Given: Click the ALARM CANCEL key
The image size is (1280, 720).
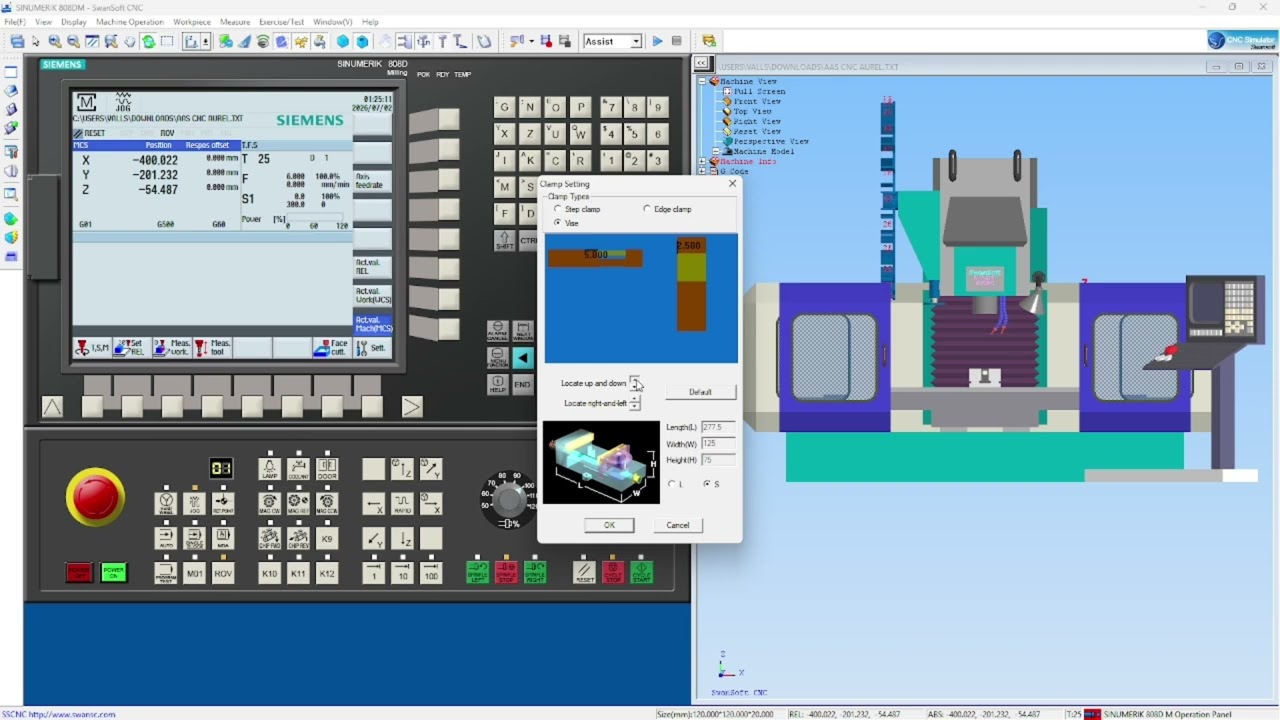Looking at the screenshot, I should (x=497, y=331).
